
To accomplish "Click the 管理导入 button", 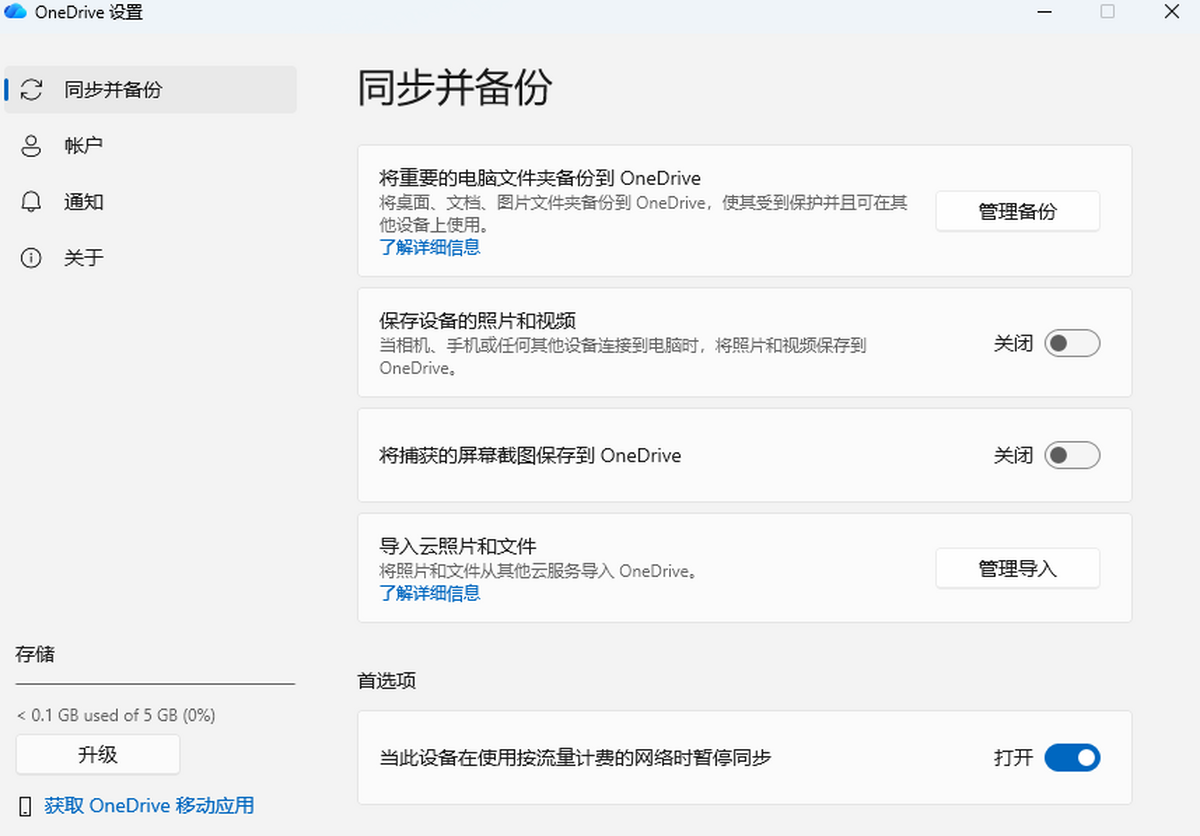I will click(x=1017, y=568).
